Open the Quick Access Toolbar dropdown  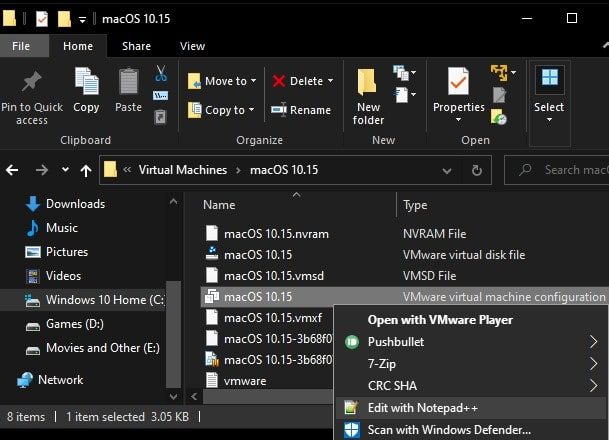(82, 19)
